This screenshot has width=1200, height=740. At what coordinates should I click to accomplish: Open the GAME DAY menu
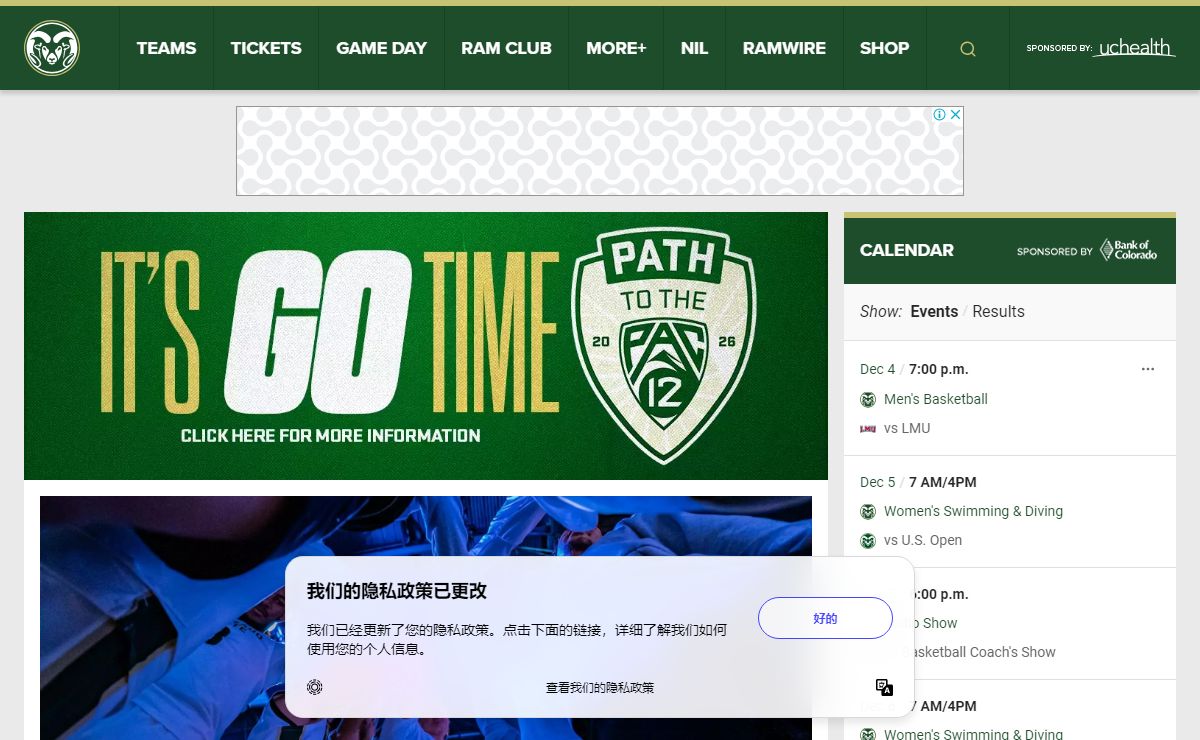pyautogui.click(x=381, y=48)
